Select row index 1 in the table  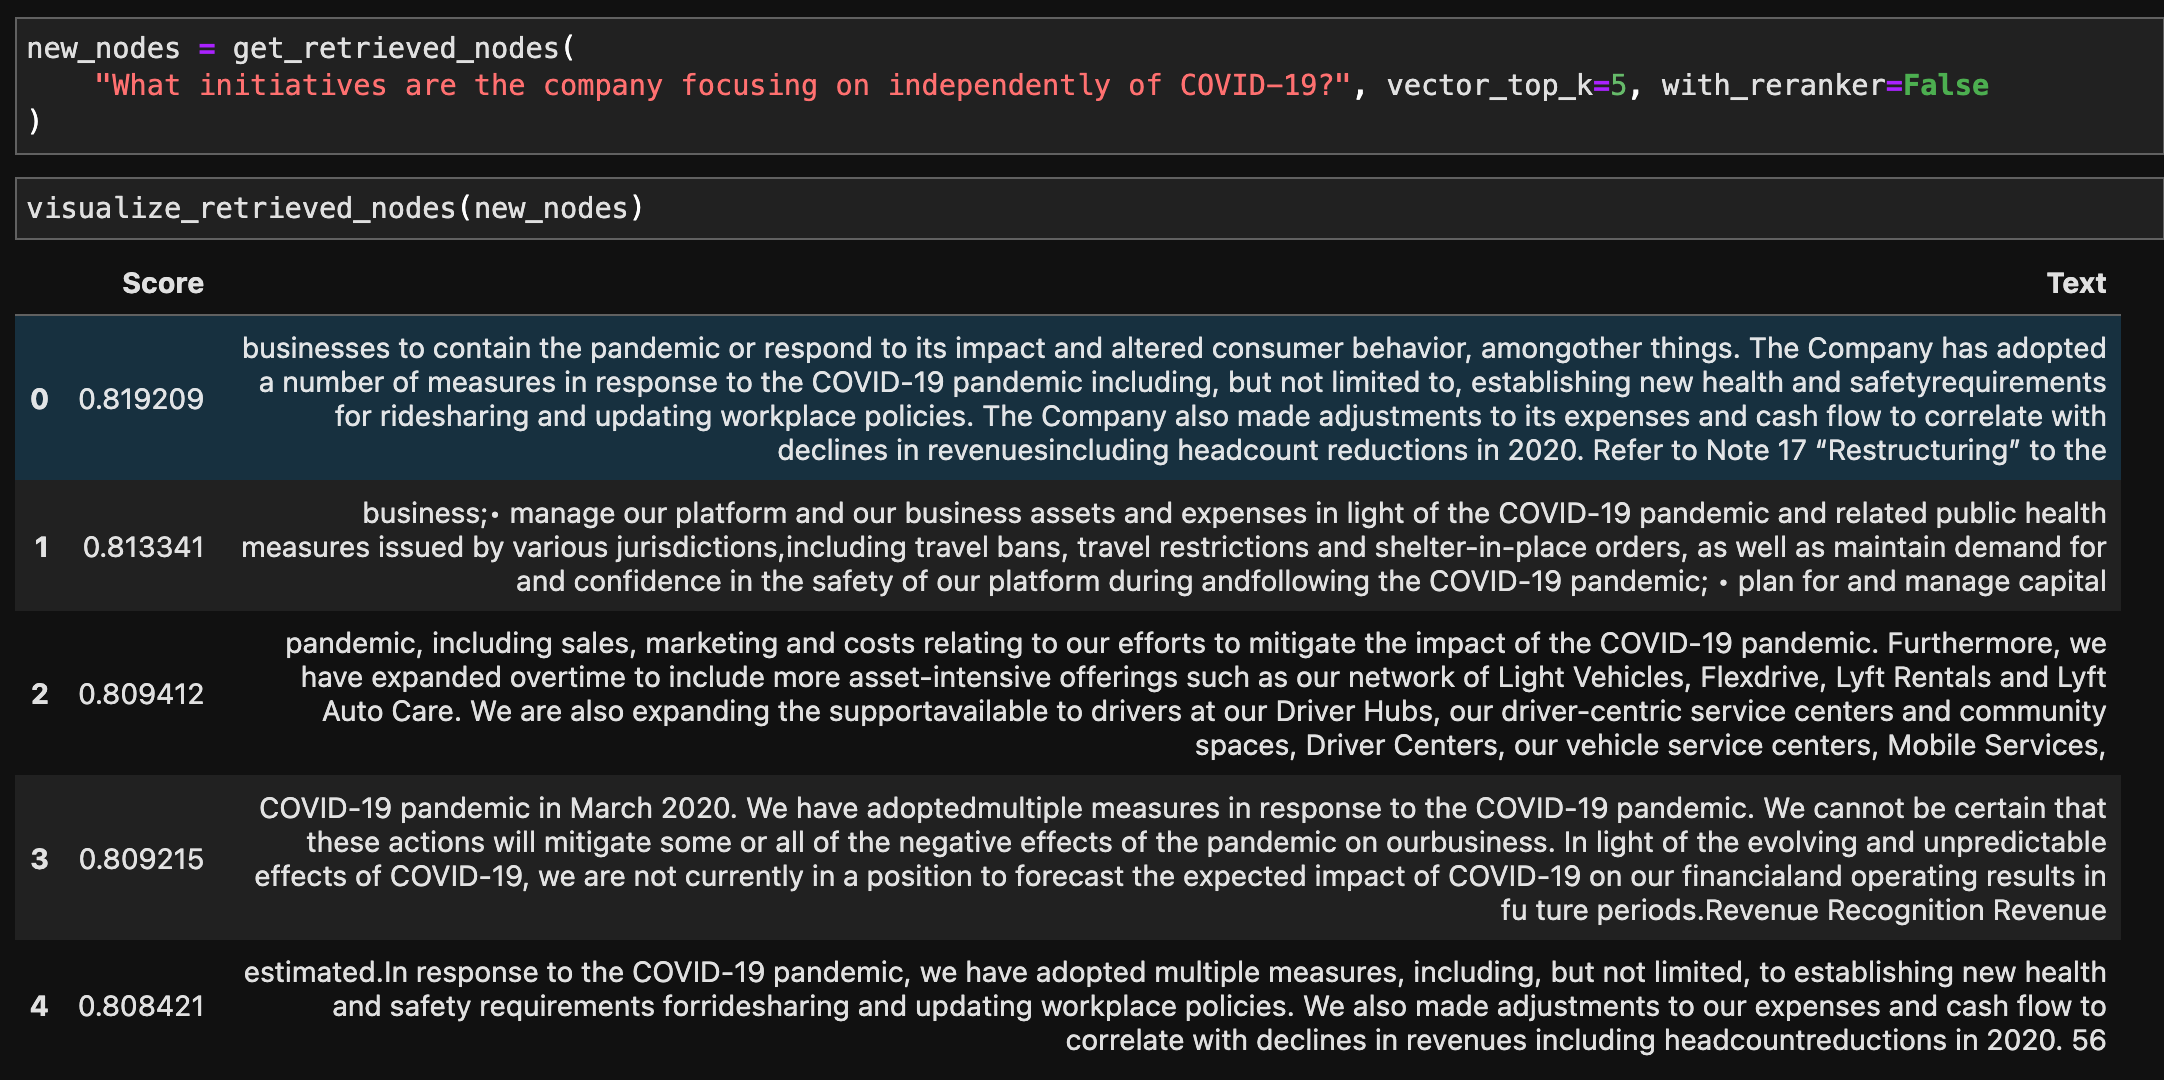click(41, 547)
